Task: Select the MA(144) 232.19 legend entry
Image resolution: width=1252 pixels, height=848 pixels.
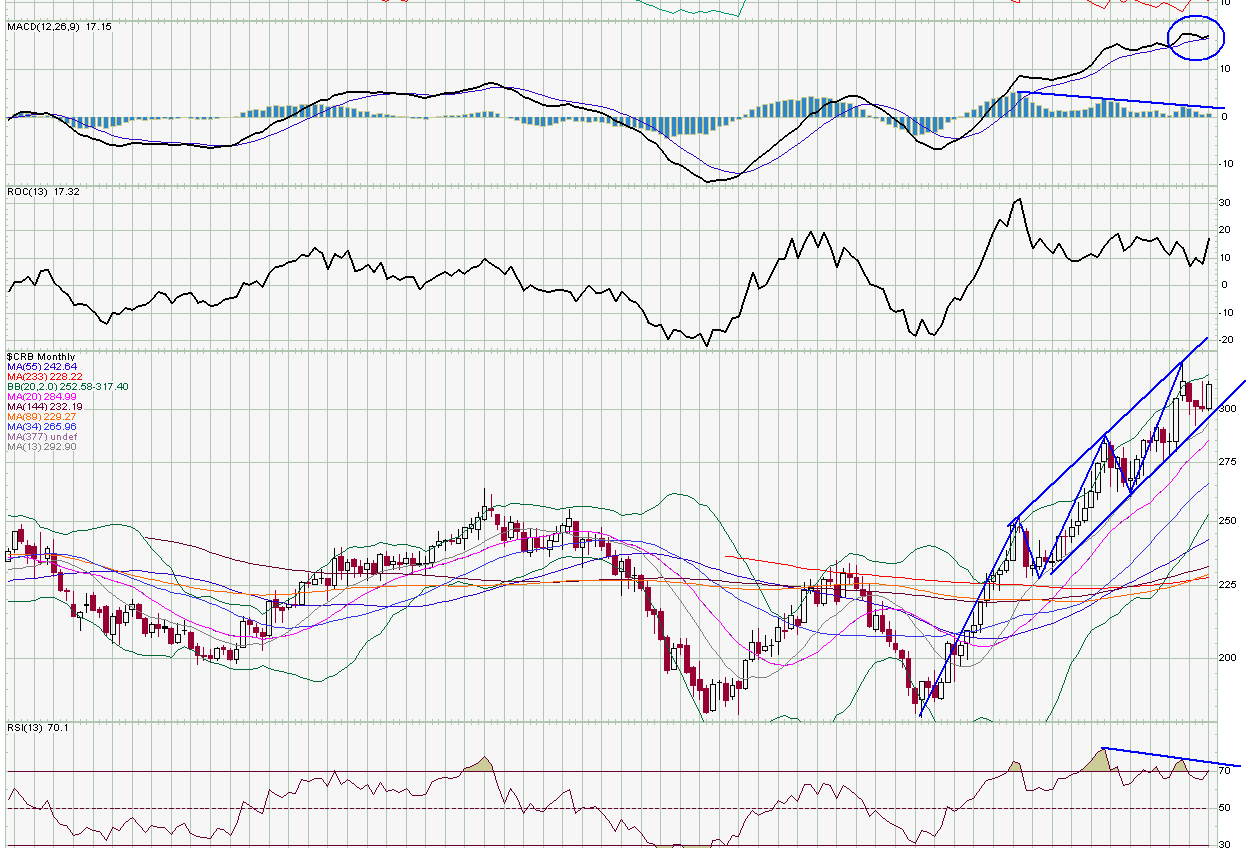Action: point(45,407)
